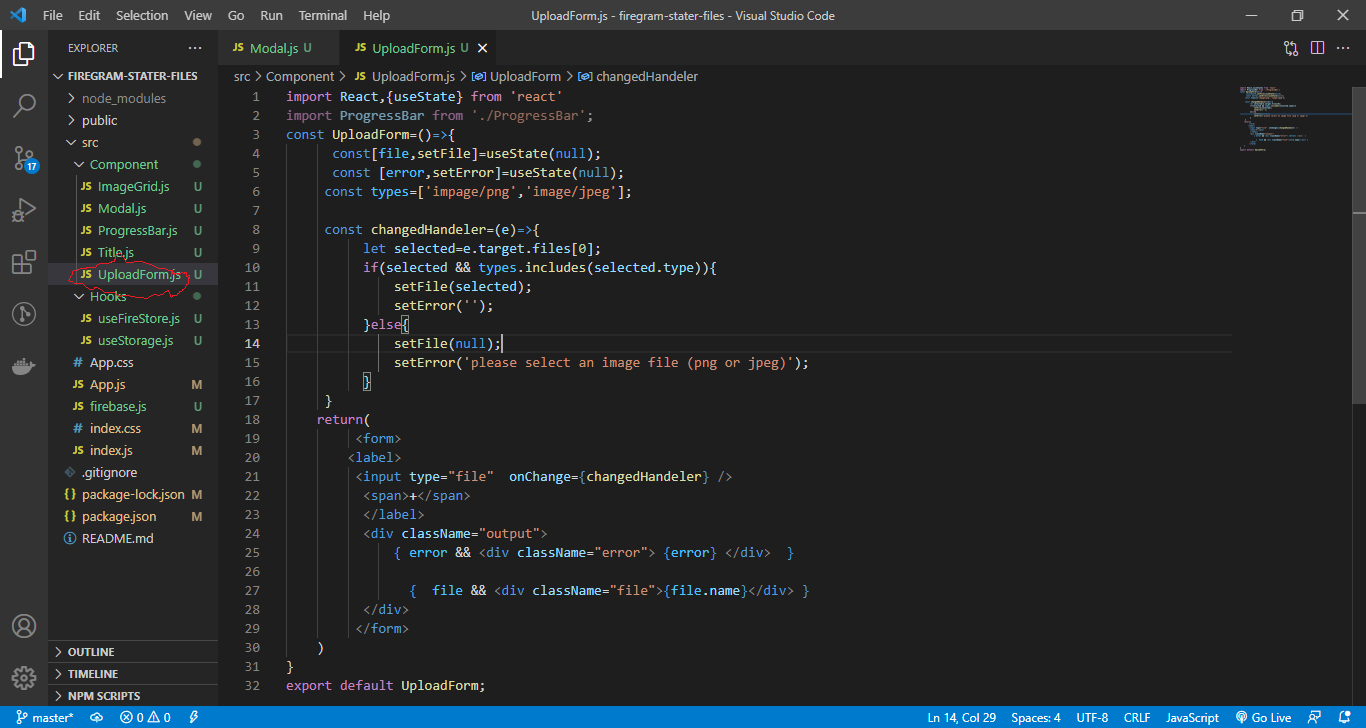Open the Git Graph activity bar icon
Viewport: 1366px width, 728px height.
point(24,314)
